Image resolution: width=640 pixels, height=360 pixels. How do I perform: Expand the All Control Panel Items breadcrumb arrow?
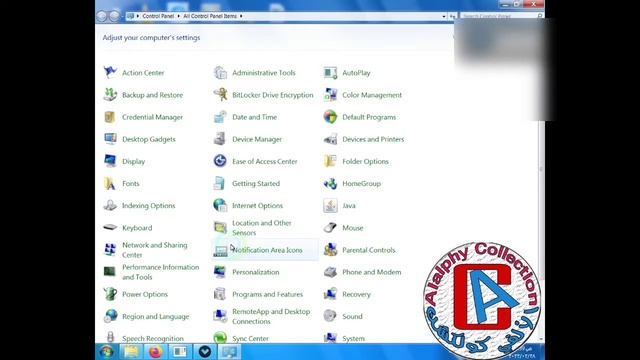(241, 16)
